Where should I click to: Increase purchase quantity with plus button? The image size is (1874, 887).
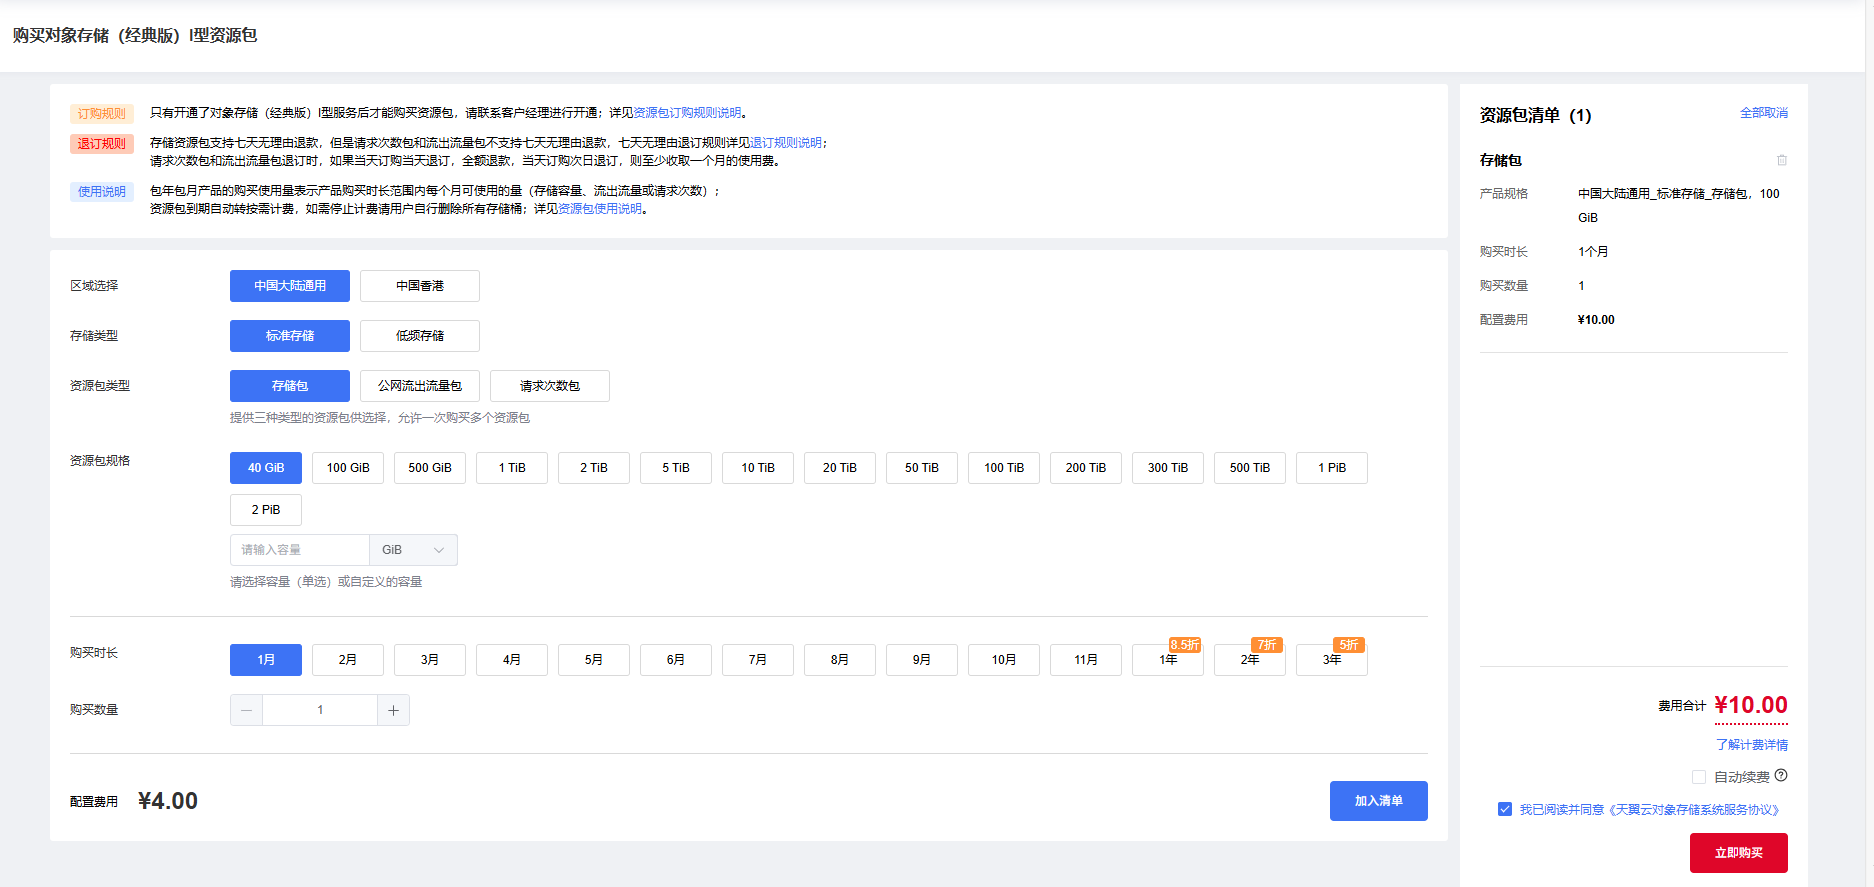tap(393, 710)
